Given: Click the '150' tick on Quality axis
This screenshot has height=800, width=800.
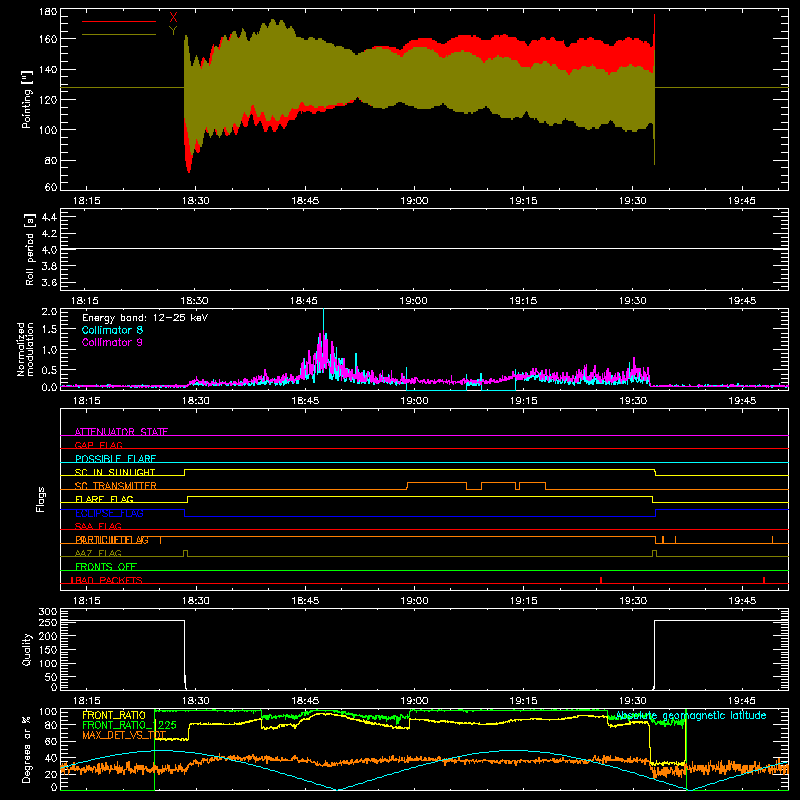Looking at the screenshot, I should click(x=48, y=650).
